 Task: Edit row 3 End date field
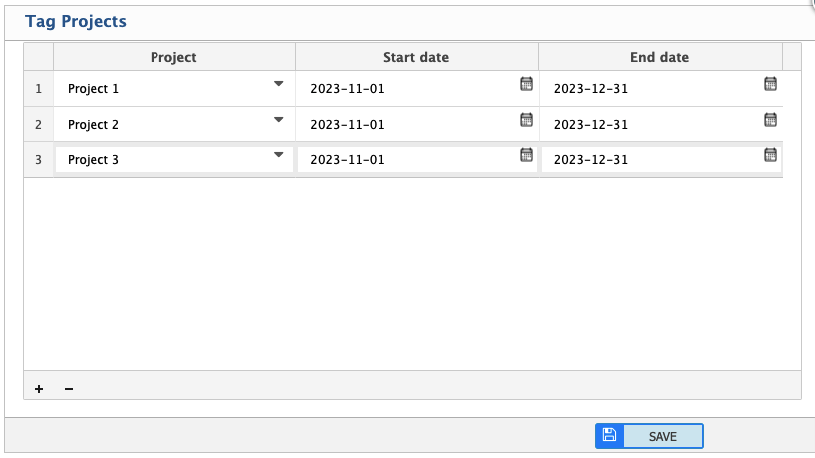coord(645,160)
